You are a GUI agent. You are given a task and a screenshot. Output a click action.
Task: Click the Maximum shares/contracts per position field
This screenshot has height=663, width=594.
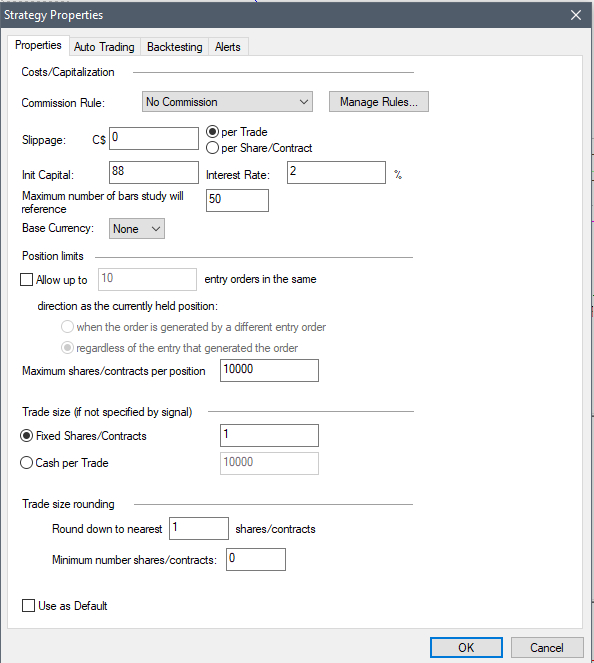click(x=269, y=370)
